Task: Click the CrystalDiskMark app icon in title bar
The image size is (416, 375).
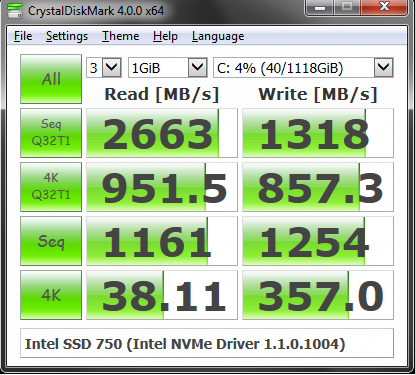Action: 15,11
